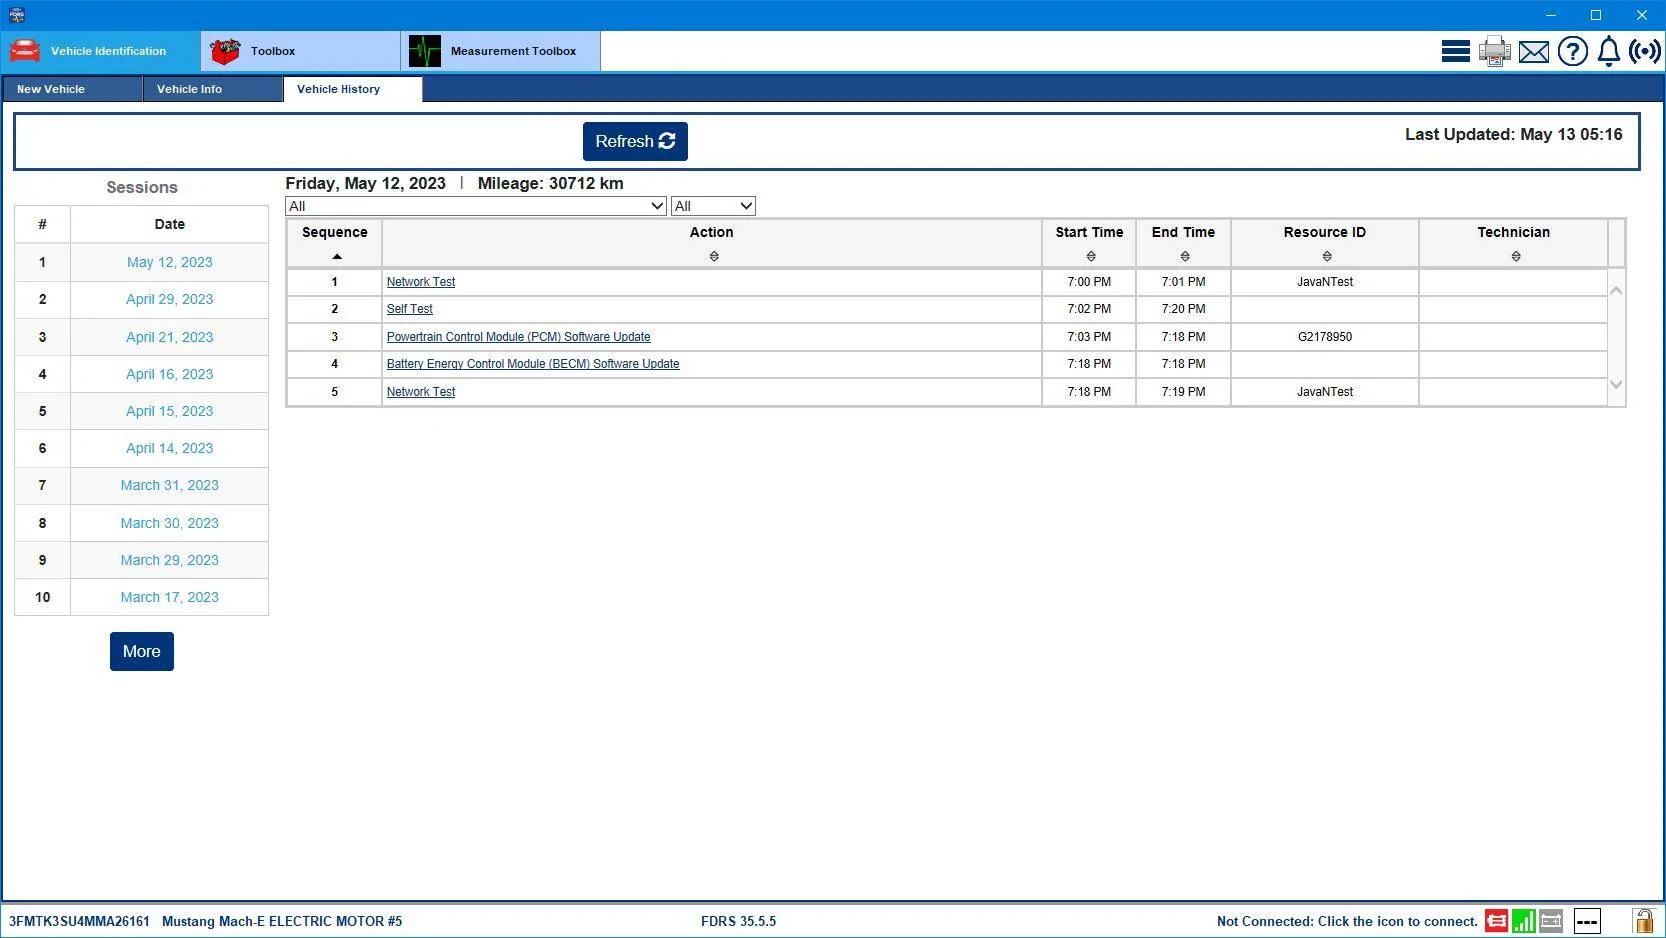The height and width of the screenshot is (938, 1666).
Task: Select the Vehicle History sub-tab
Action: [x=353, y=89]
